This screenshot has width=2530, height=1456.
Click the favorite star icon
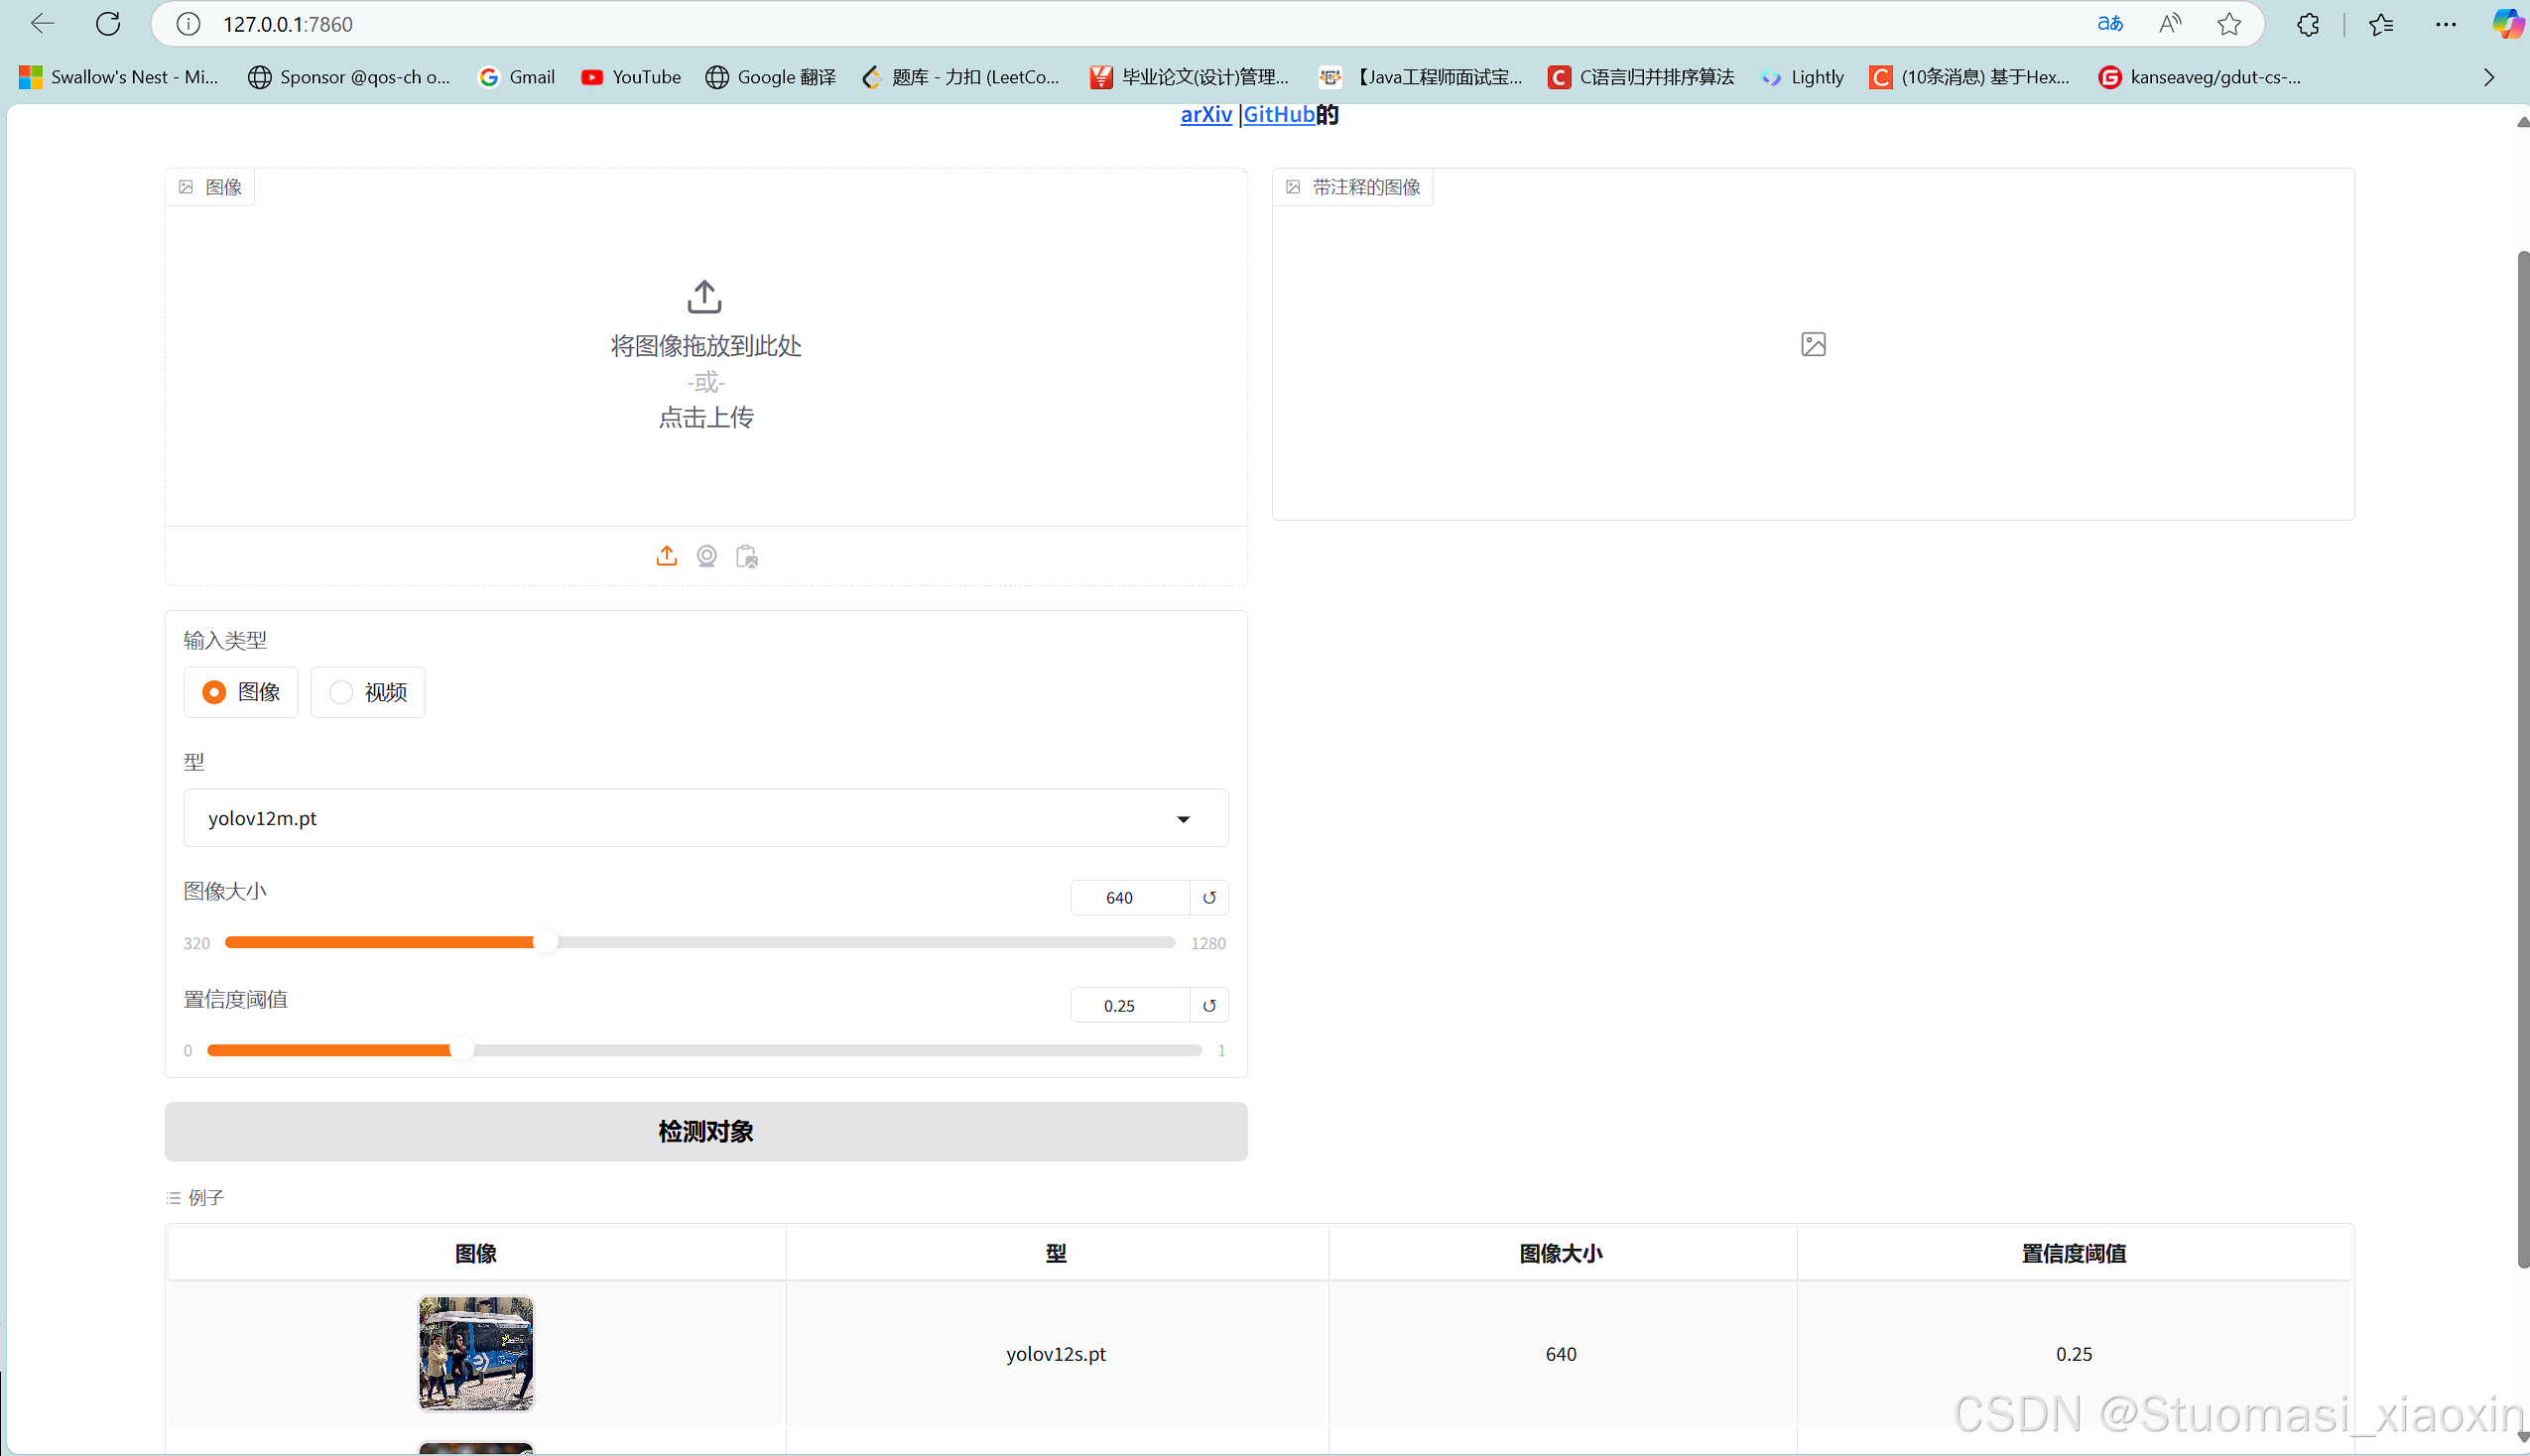pos(2228,24)
